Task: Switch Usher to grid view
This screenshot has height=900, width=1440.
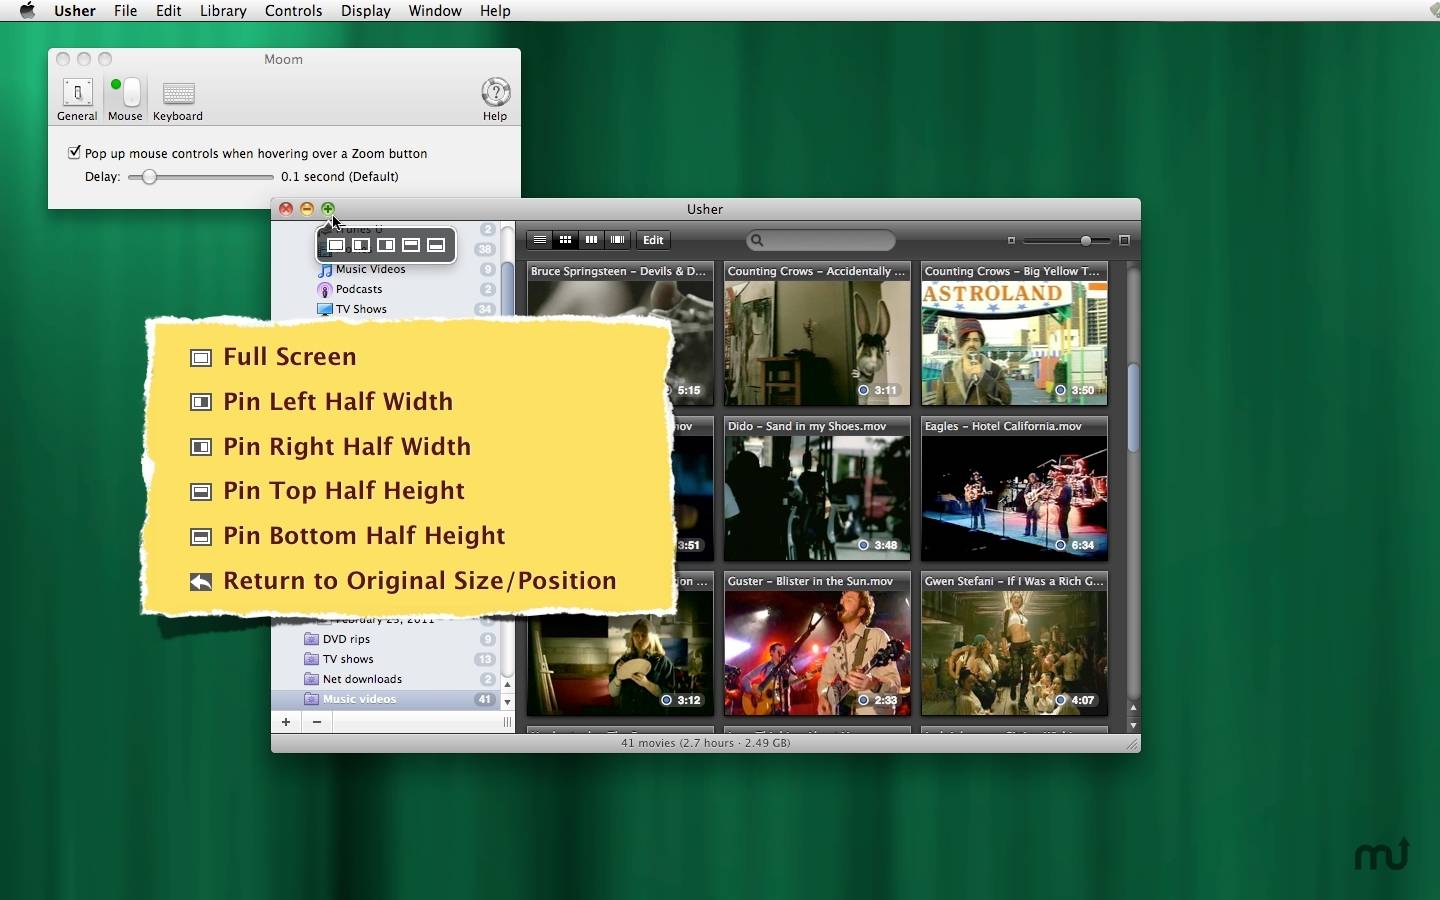Action: (x=566, y=240)
